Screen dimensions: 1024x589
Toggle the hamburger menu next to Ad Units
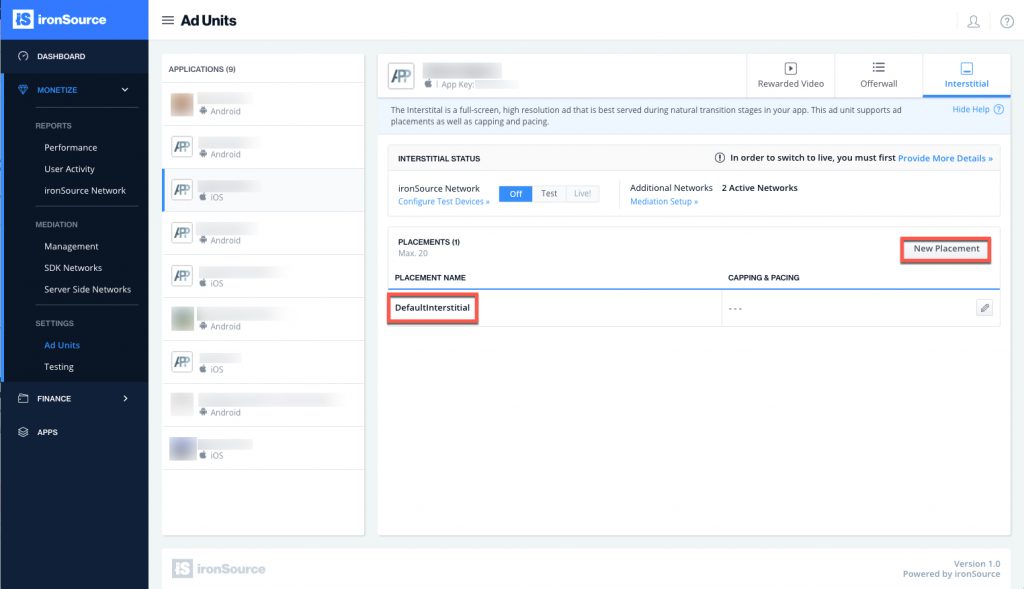click(x=168, y=20)
